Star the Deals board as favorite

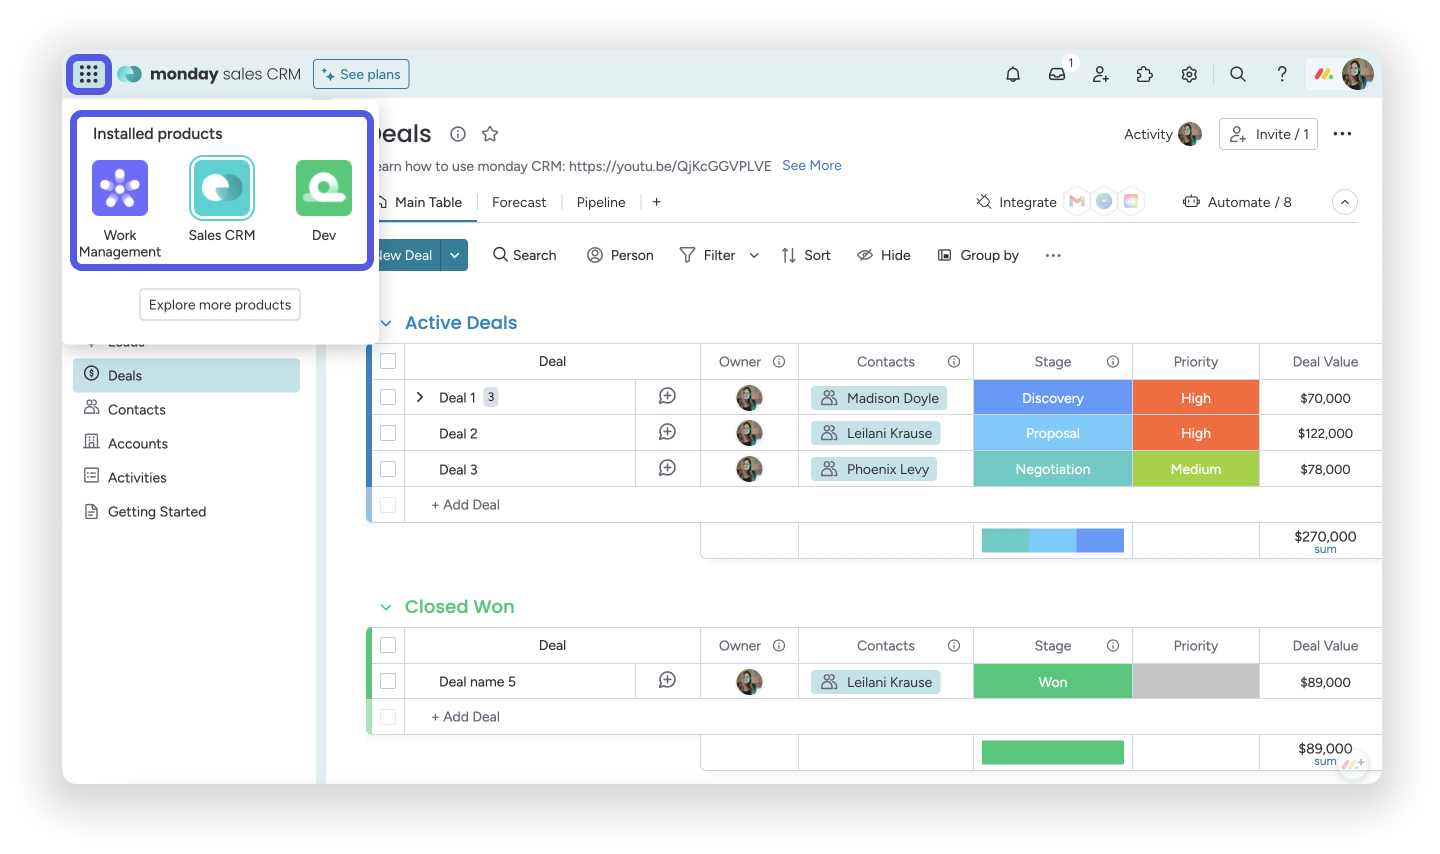click(490, 134)
